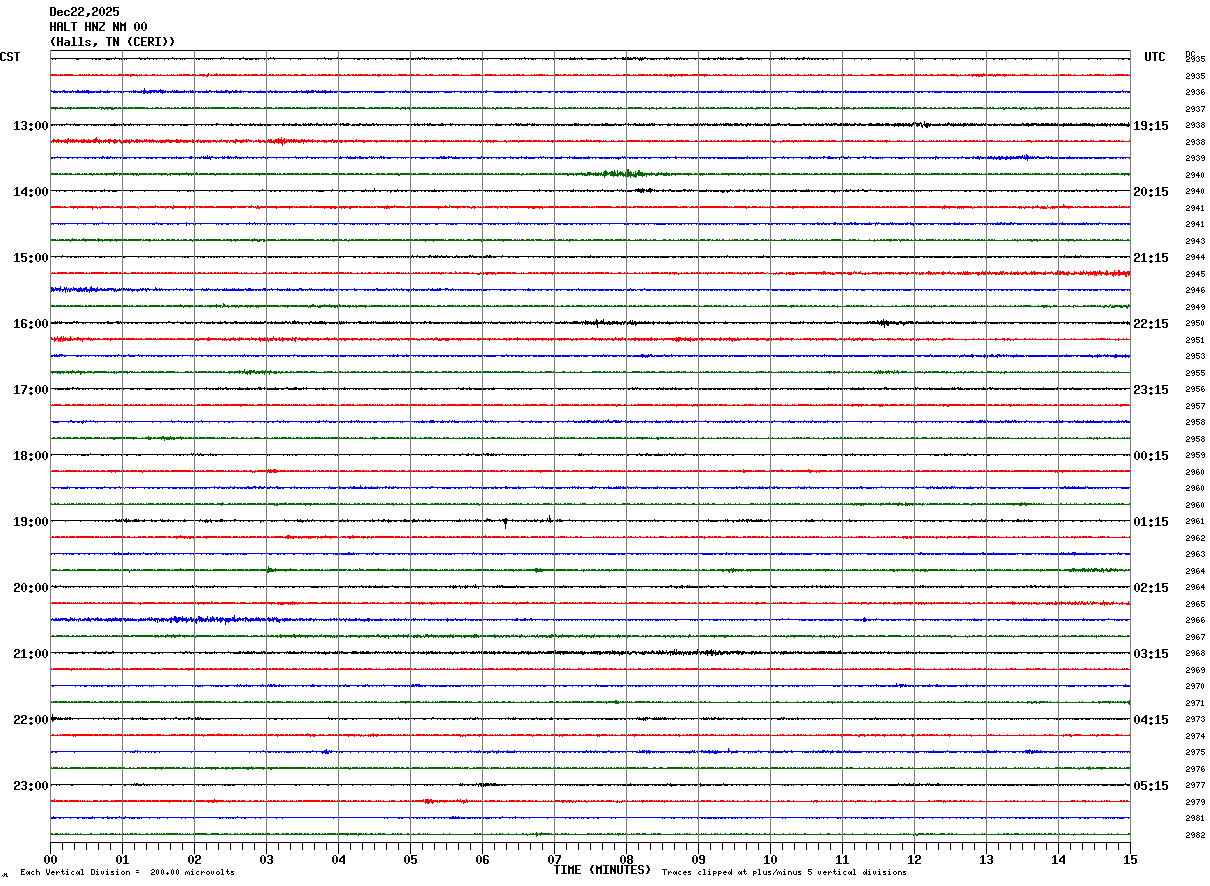Click the date text 'Dec22,2025'
Image resolution: width=1210 pixels, height=886 pixels.
click(x=84, y=12)
